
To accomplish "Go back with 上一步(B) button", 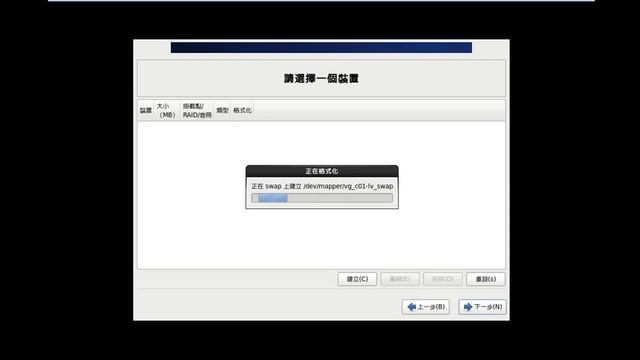I will pos(426,307).
